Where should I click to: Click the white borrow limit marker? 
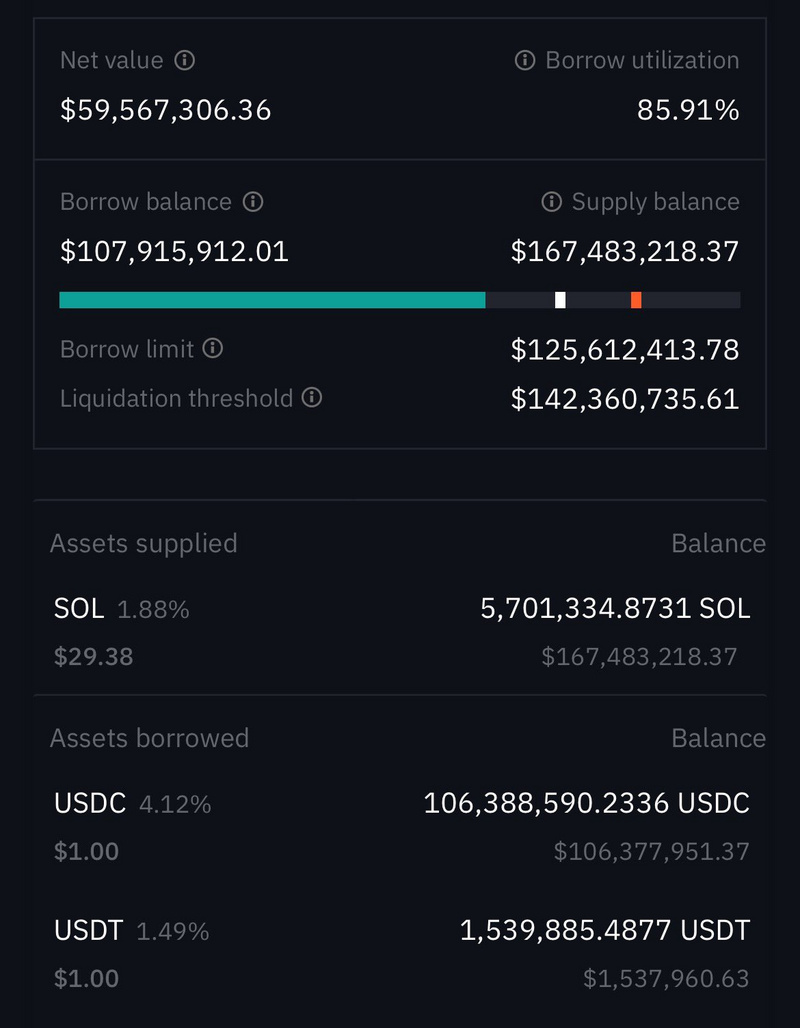(560, 300)
